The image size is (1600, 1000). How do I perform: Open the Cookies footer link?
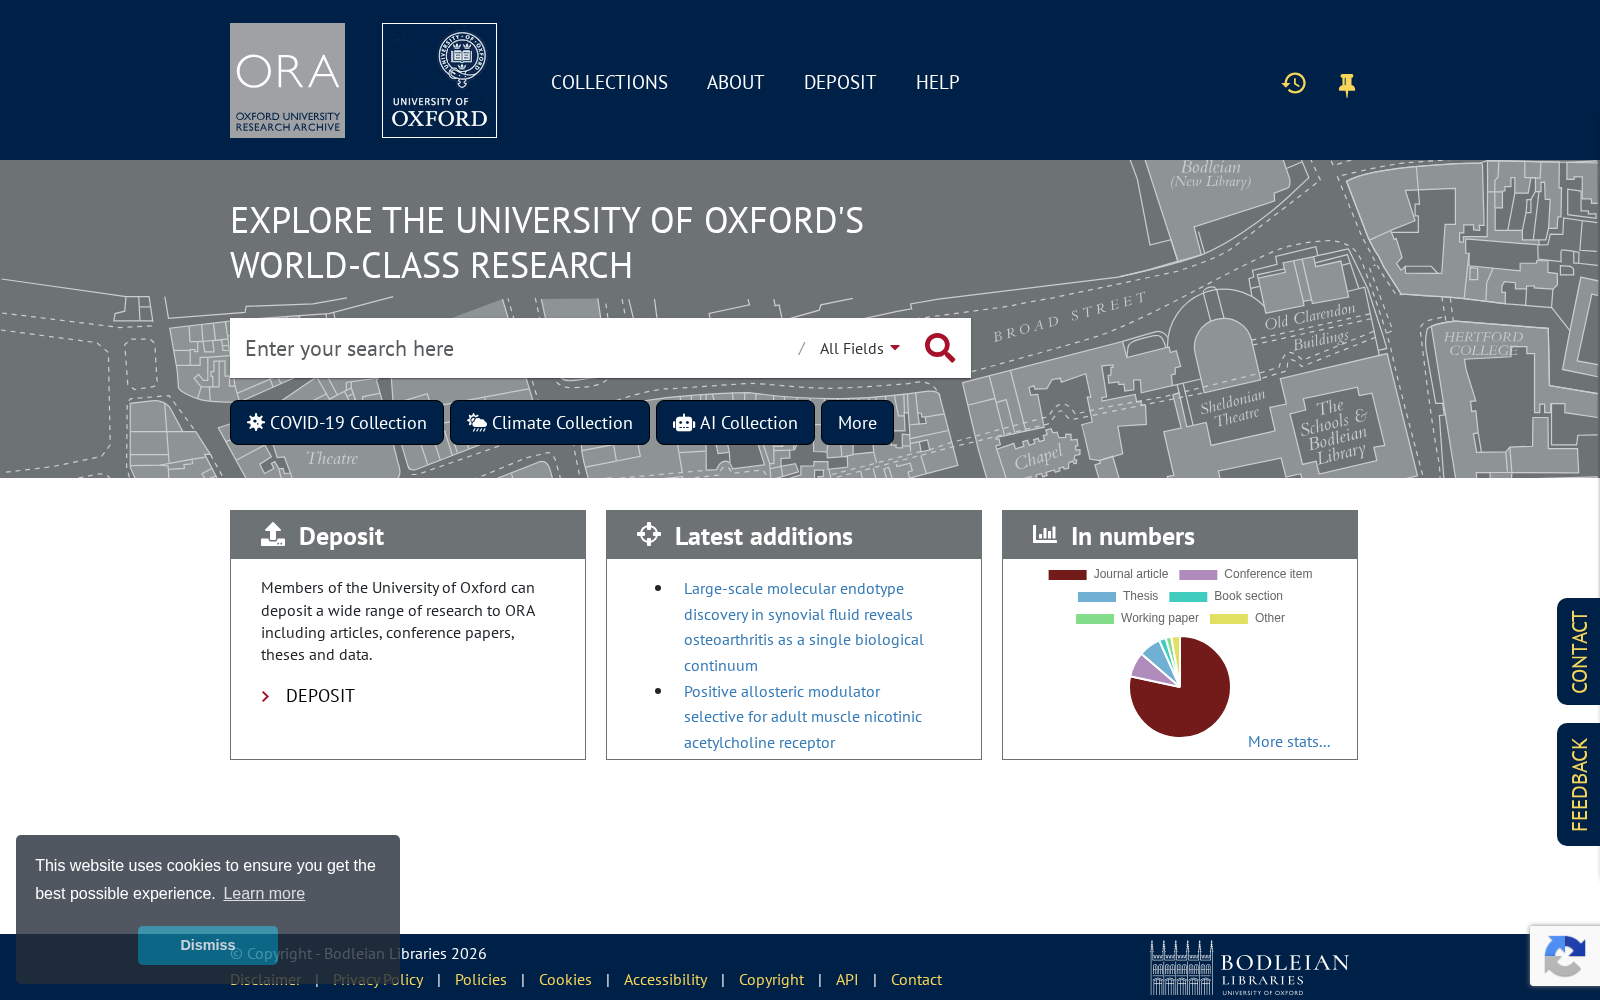[x=565, y=979]
